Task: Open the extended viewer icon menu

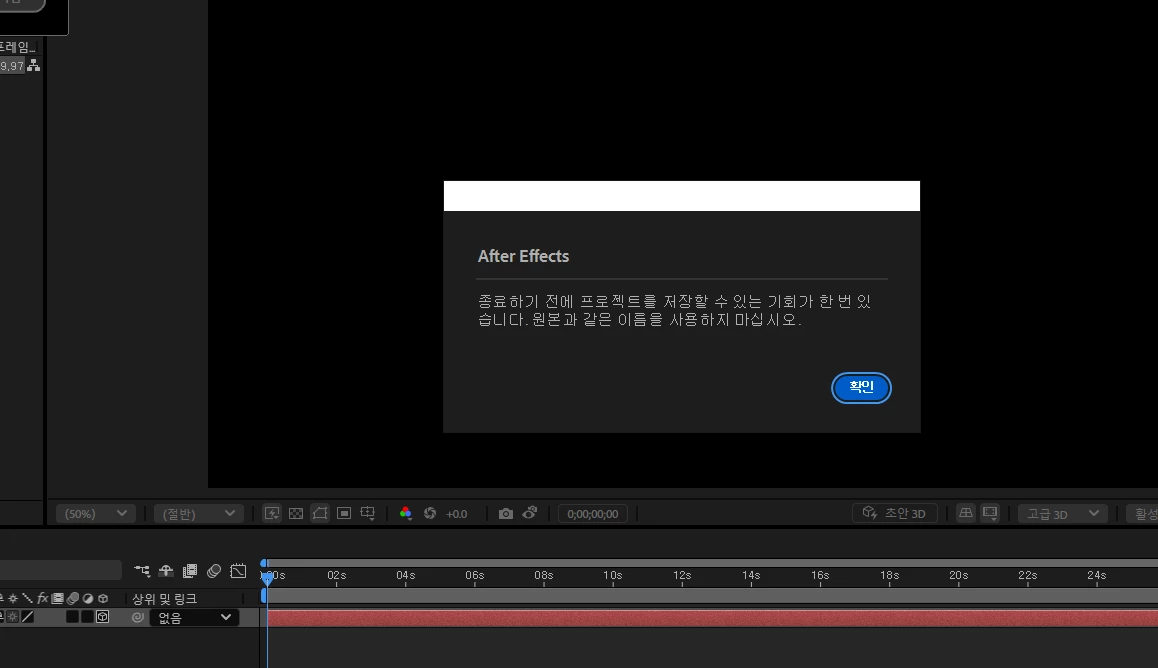Action: (990, 513)
